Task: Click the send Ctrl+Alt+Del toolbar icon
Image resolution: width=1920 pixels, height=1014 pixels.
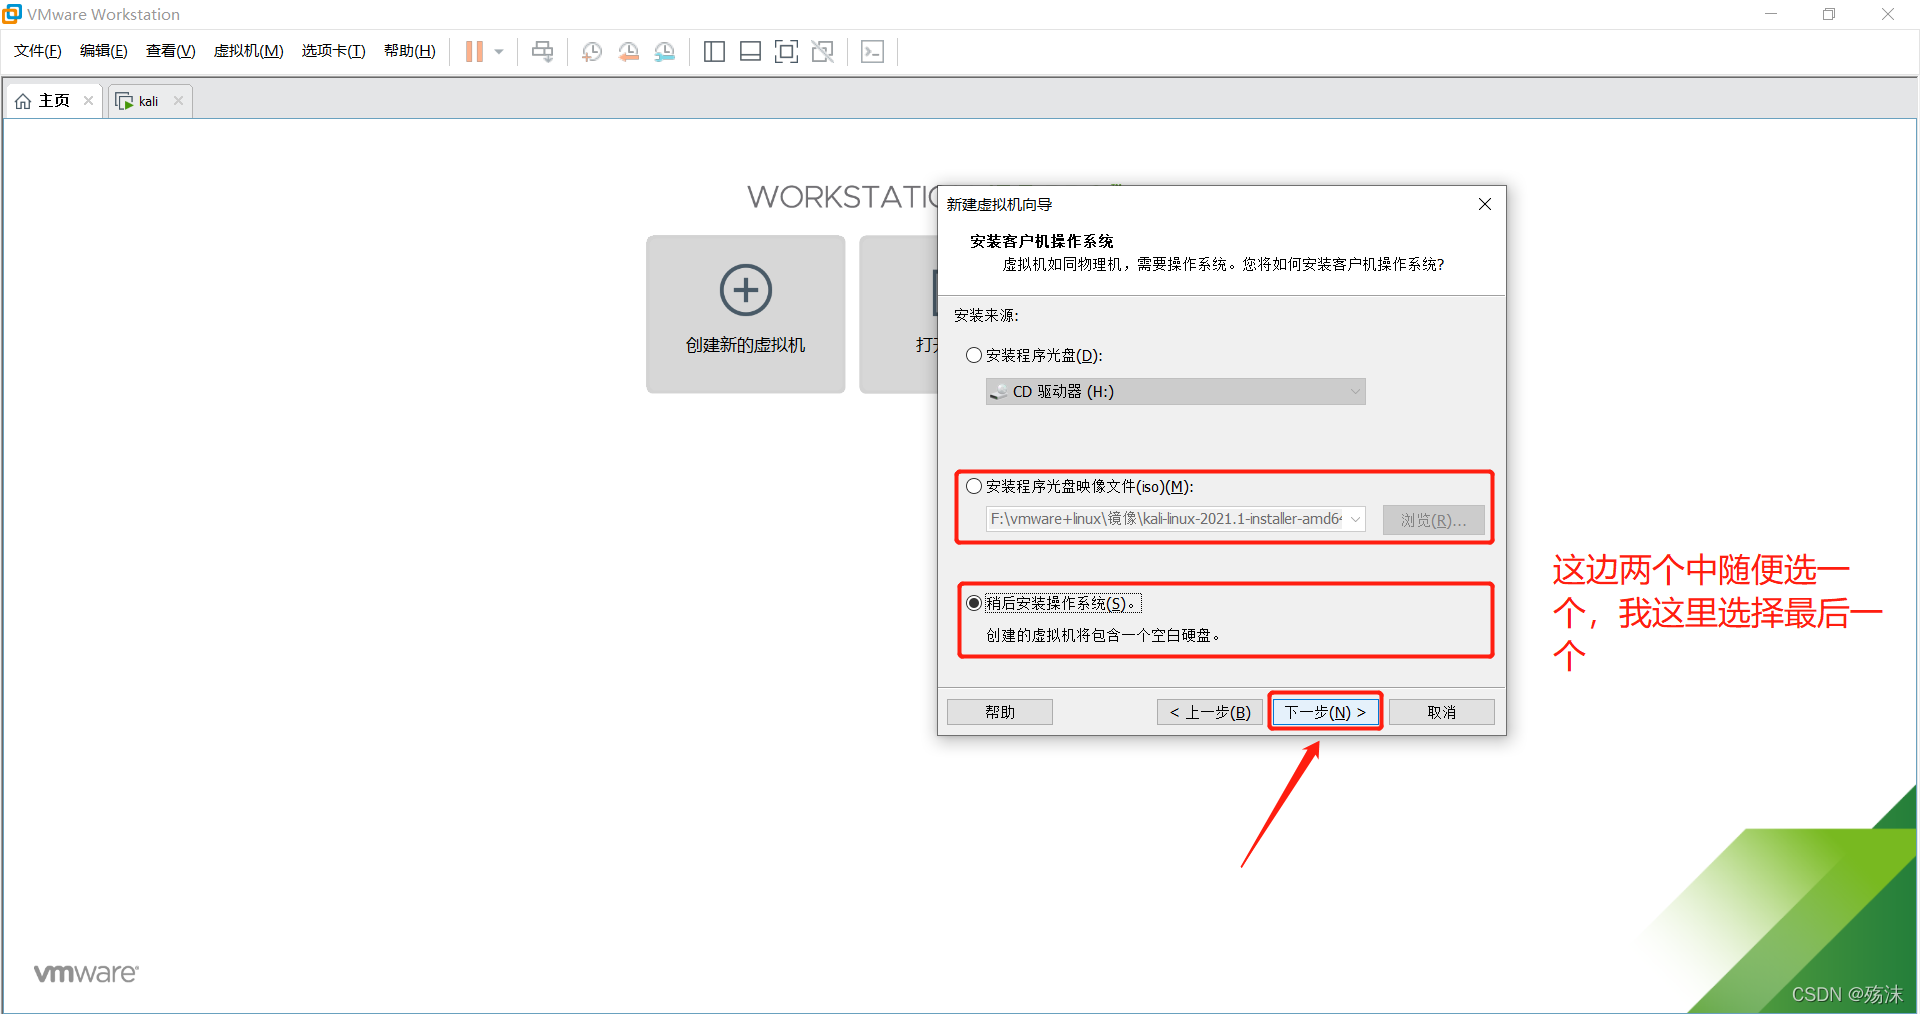Action: (x=542, y=52)
